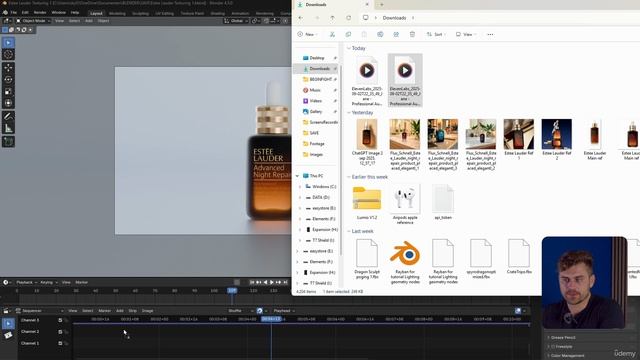Viewport: 640px width, 360px height.
Task: Open the Sort dropdown in Explorer
Action: click(x=436, y=34)
